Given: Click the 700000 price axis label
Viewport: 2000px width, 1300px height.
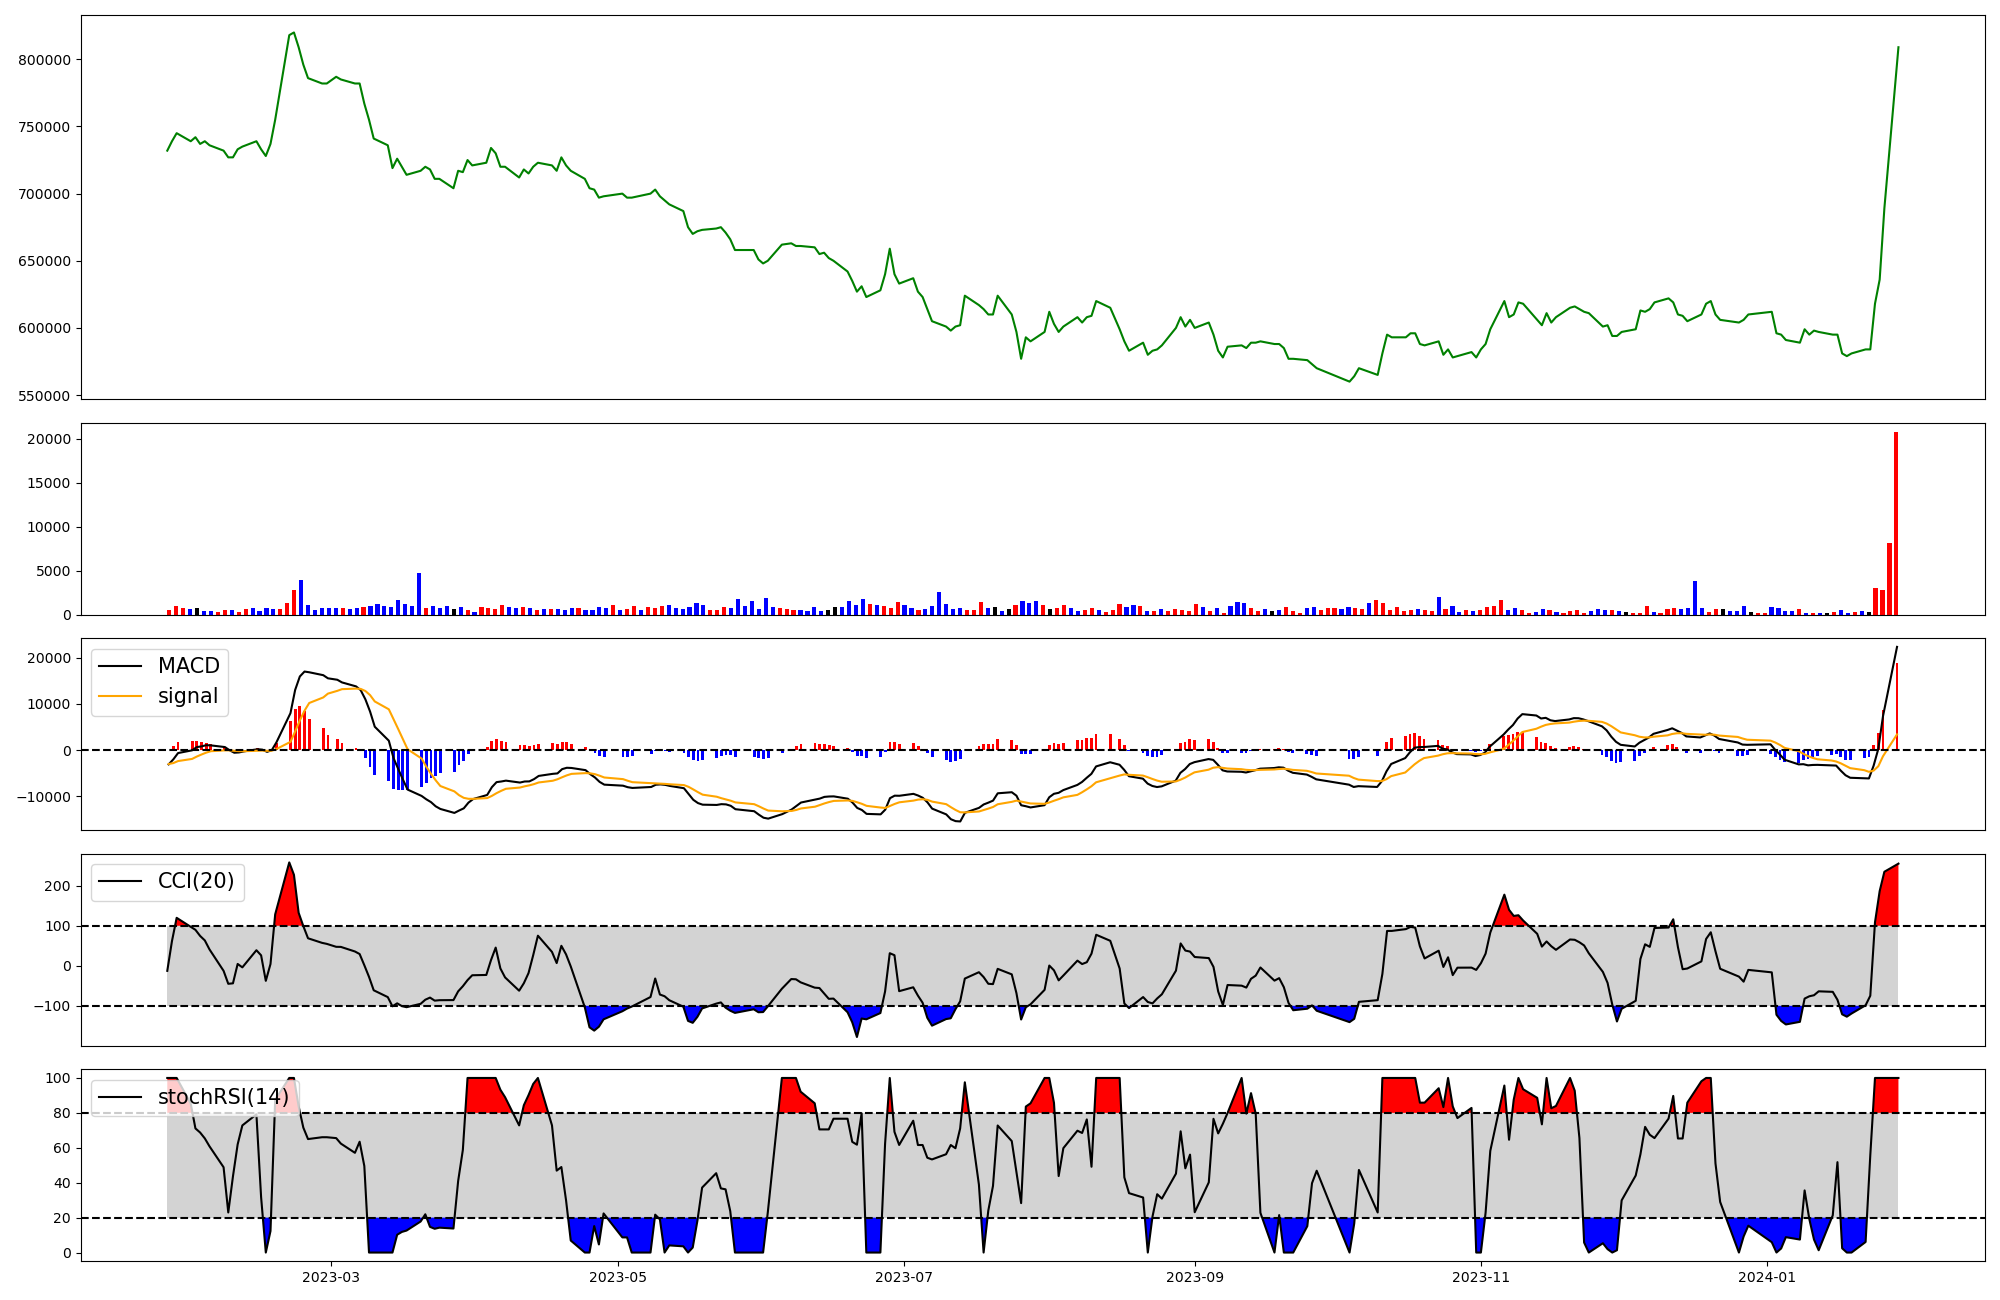Looking at the screenshot, I should click(45, 194).
